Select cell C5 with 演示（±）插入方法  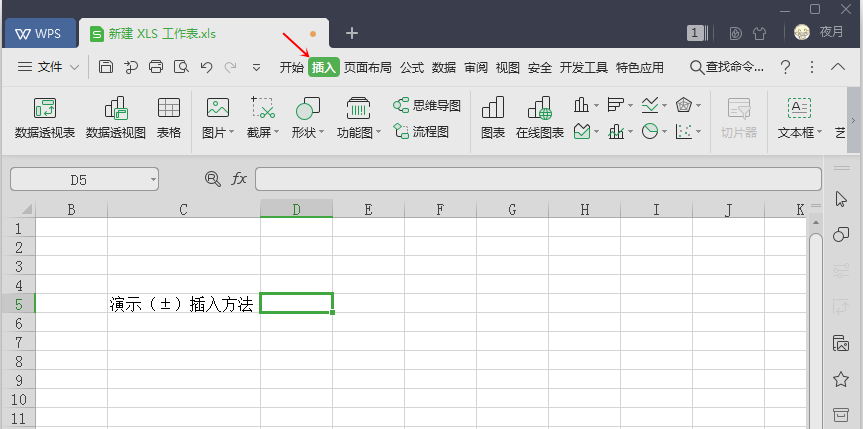pyautogui.click(x=184, y=303)
